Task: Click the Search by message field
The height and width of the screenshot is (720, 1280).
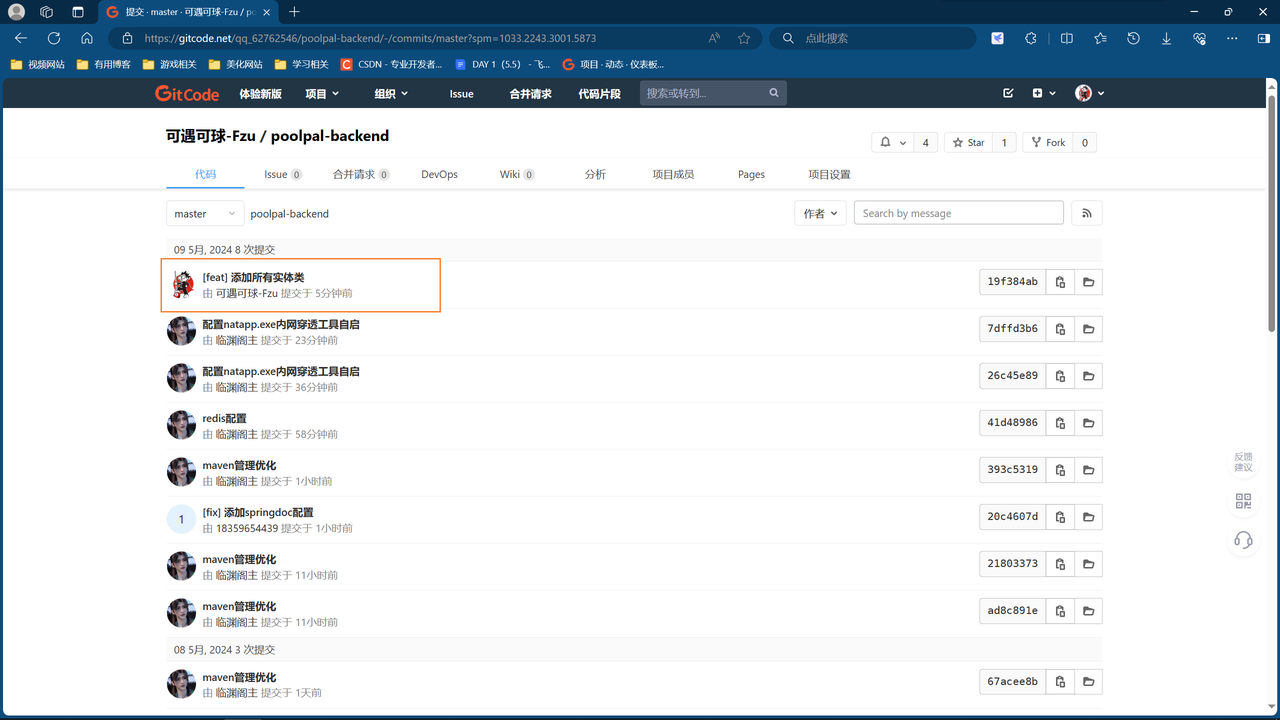Action: (958, 213)
